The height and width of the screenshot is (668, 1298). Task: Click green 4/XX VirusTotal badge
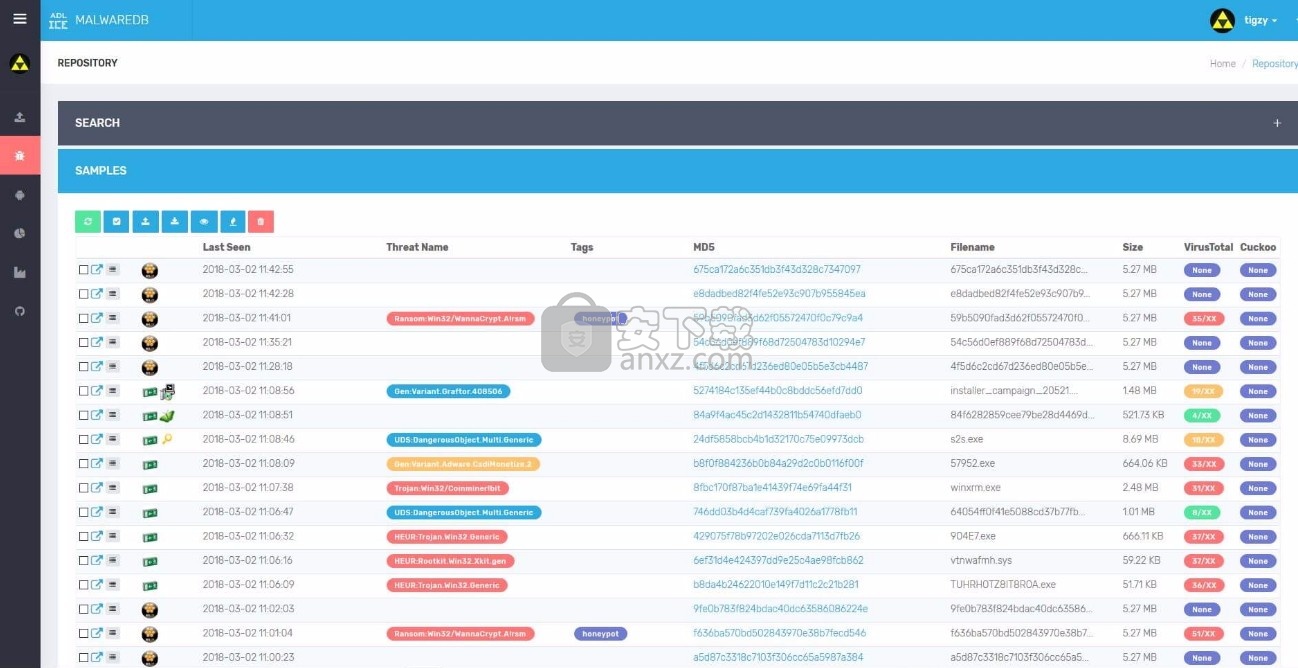point(1204,416)
